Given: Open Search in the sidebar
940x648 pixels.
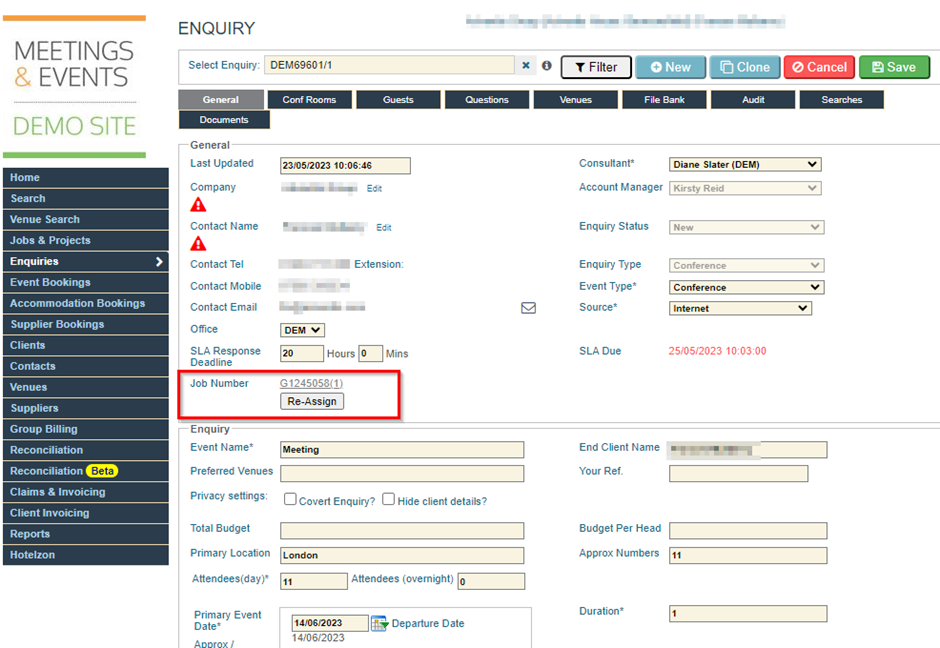Looking at the screenshot, I should point(86,198).
